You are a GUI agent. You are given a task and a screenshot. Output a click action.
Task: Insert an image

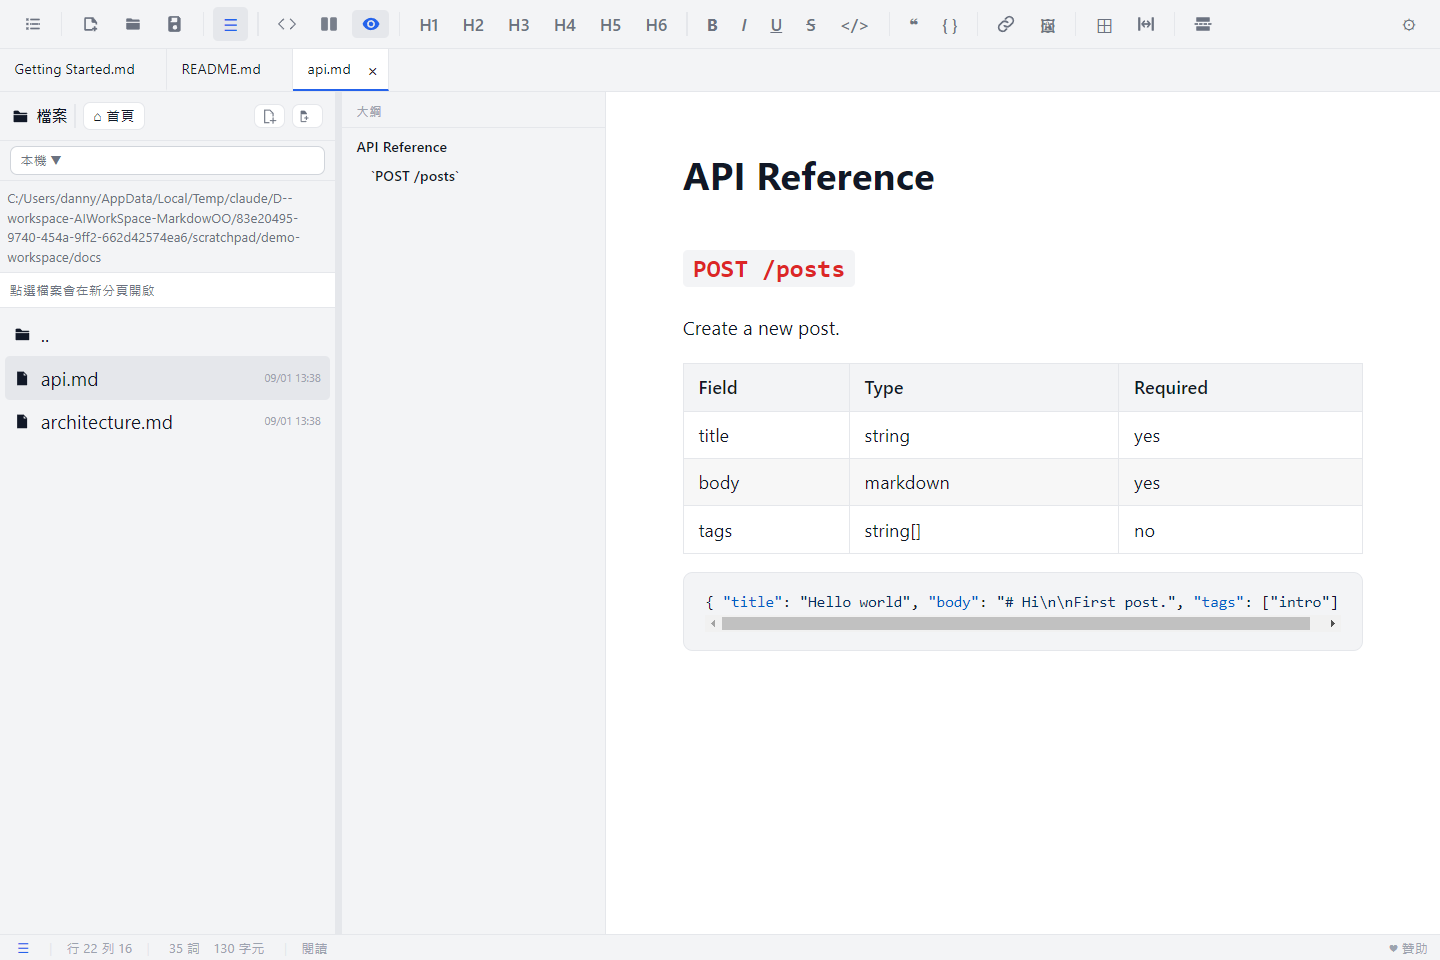click(1048, 25)
